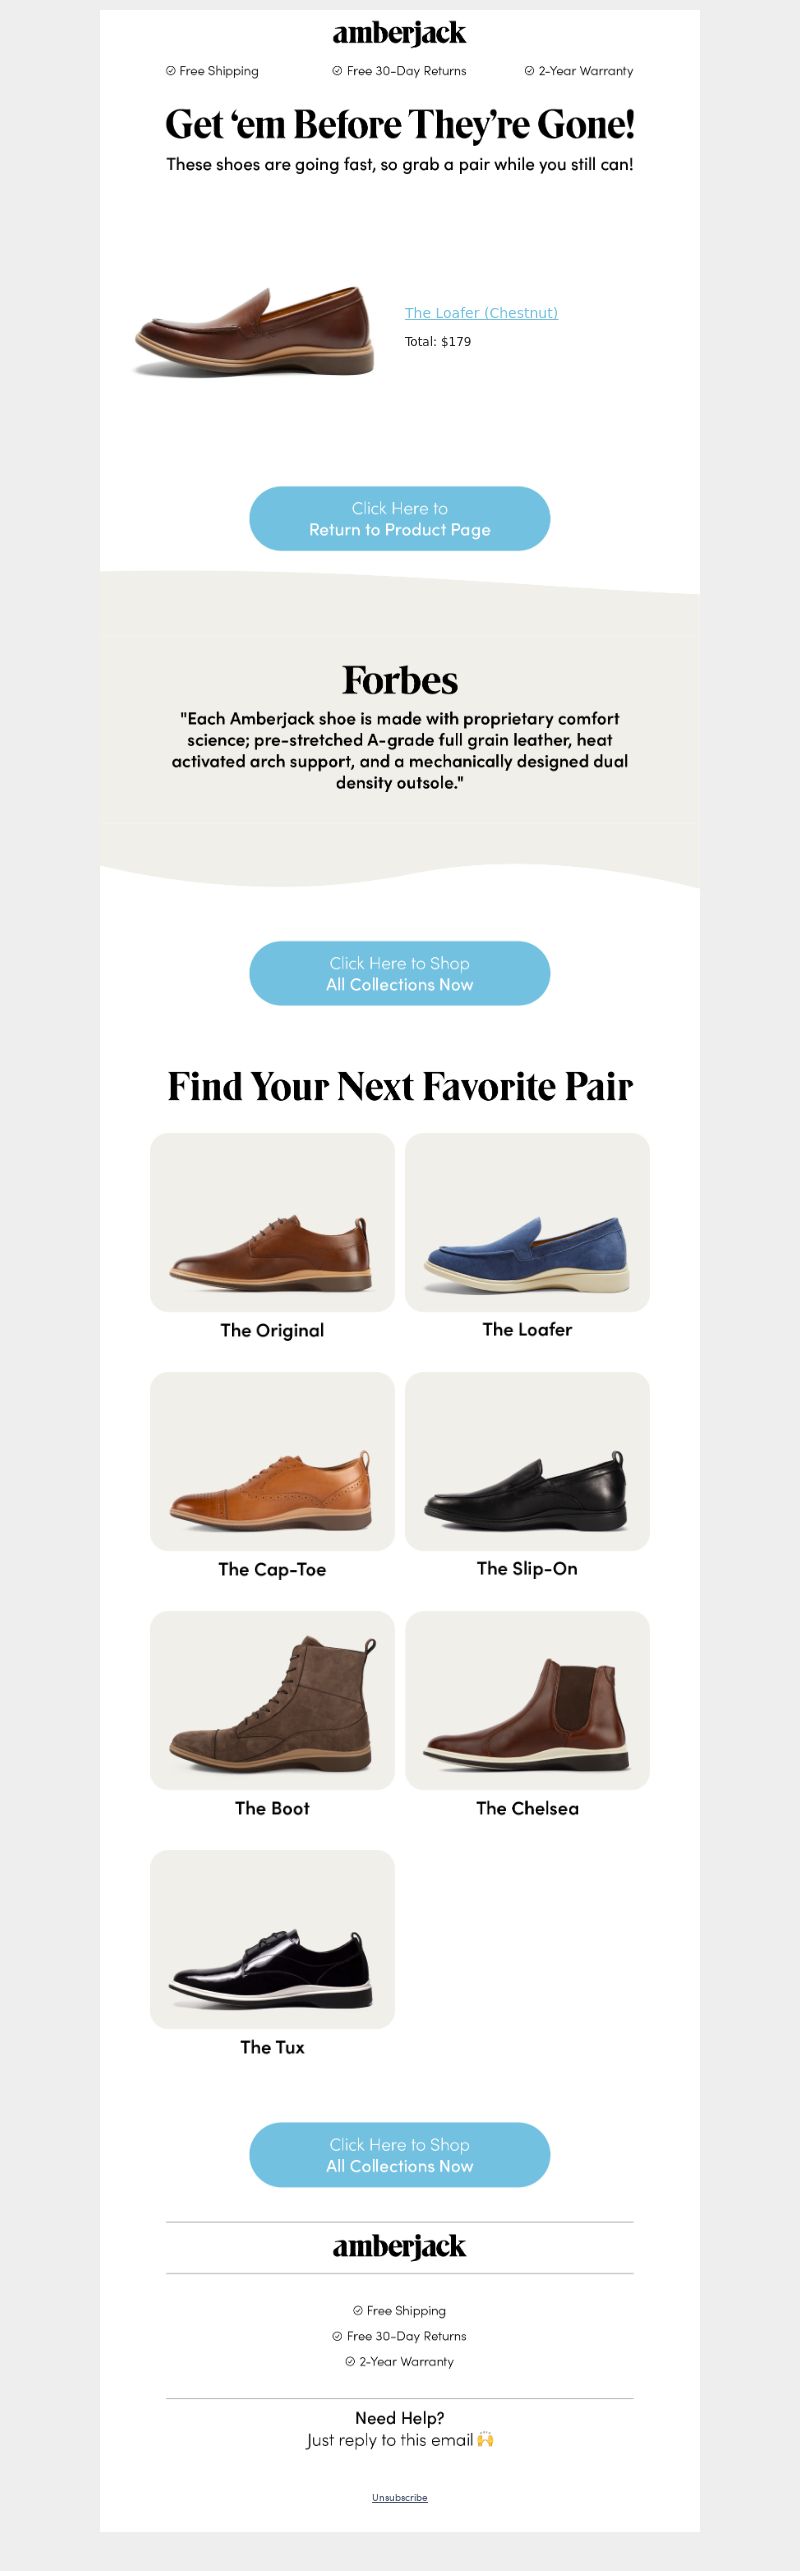800x2571 pixels.
Task: Click the chestnut loafer product image
Action: 254,330
